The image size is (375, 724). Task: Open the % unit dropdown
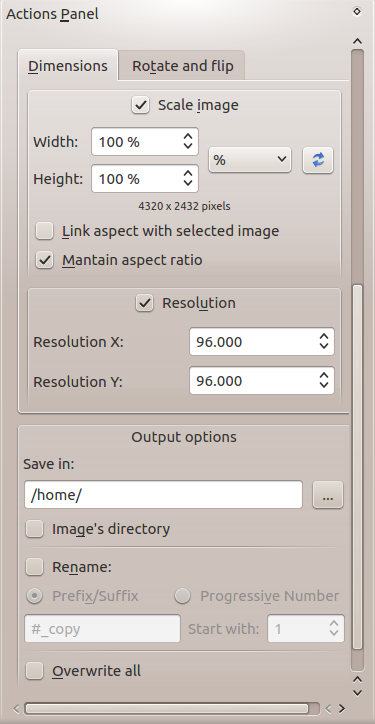click(x=250, y=160)
